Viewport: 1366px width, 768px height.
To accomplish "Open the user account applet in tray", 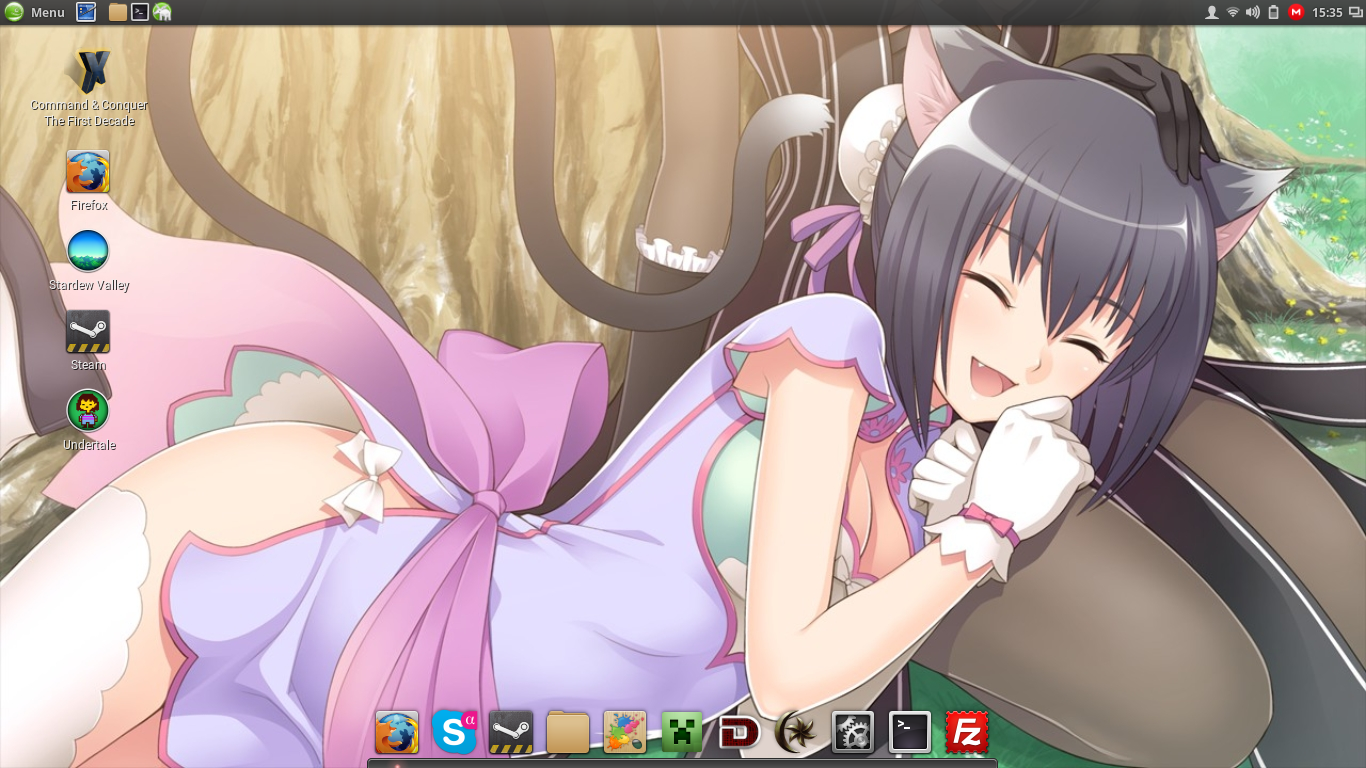I will (1212, 12).
